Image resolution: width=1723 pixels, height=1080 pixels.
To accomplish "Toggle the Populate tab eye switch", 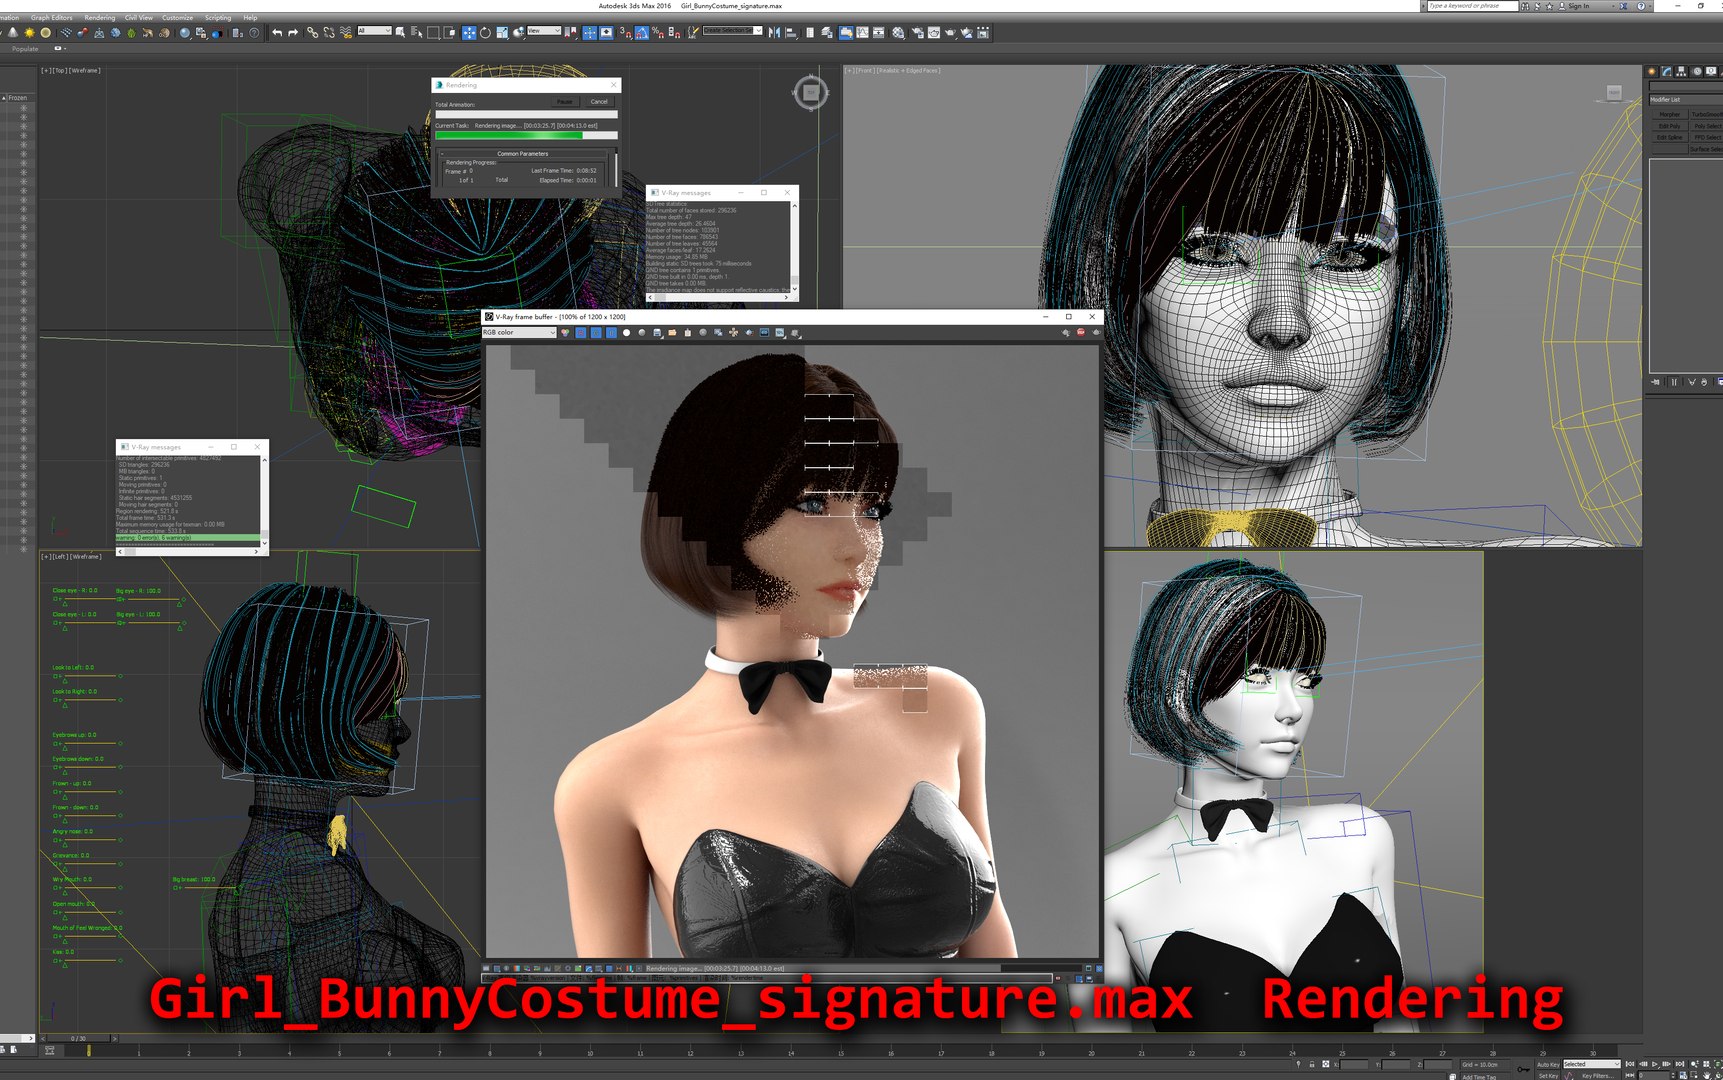I will pyautogui.click(x=58, y=48).
